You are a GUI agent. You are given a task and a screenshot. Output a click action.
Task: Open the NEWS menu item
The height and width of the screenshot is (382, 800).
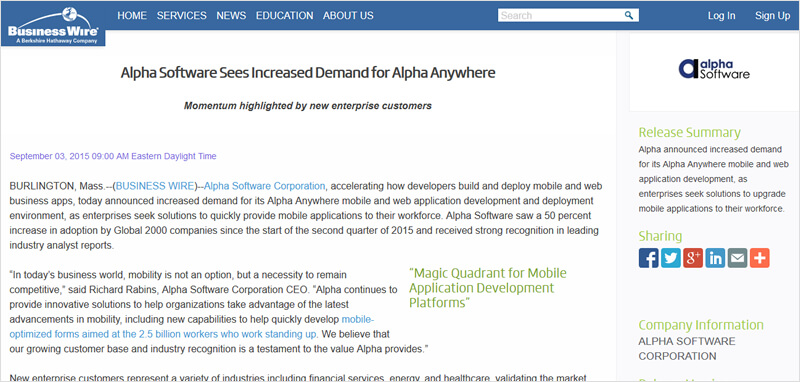tap(231, 15)
